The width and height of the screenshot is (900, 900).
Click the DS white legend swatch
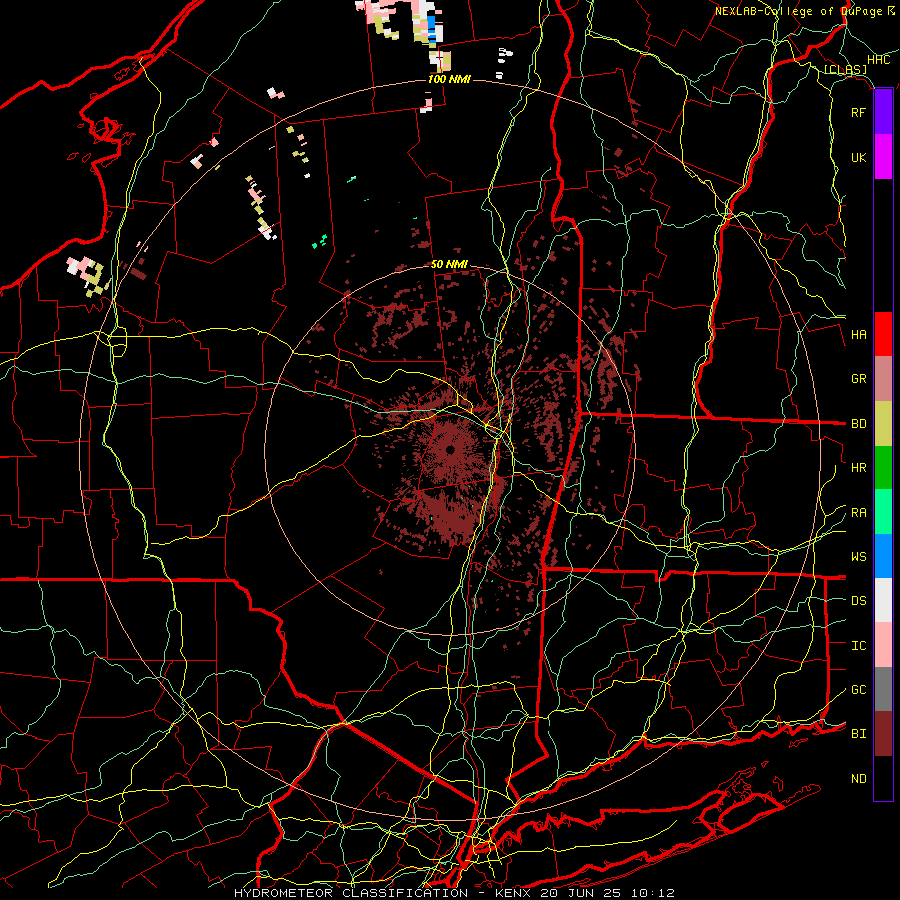click(x=883, y=600)
